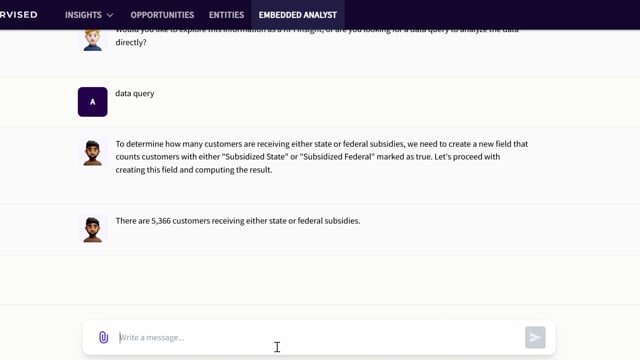Click the "data query" user message
Image resolution: width=640 pixels, height=360 pixels.
tap(135, 93)
